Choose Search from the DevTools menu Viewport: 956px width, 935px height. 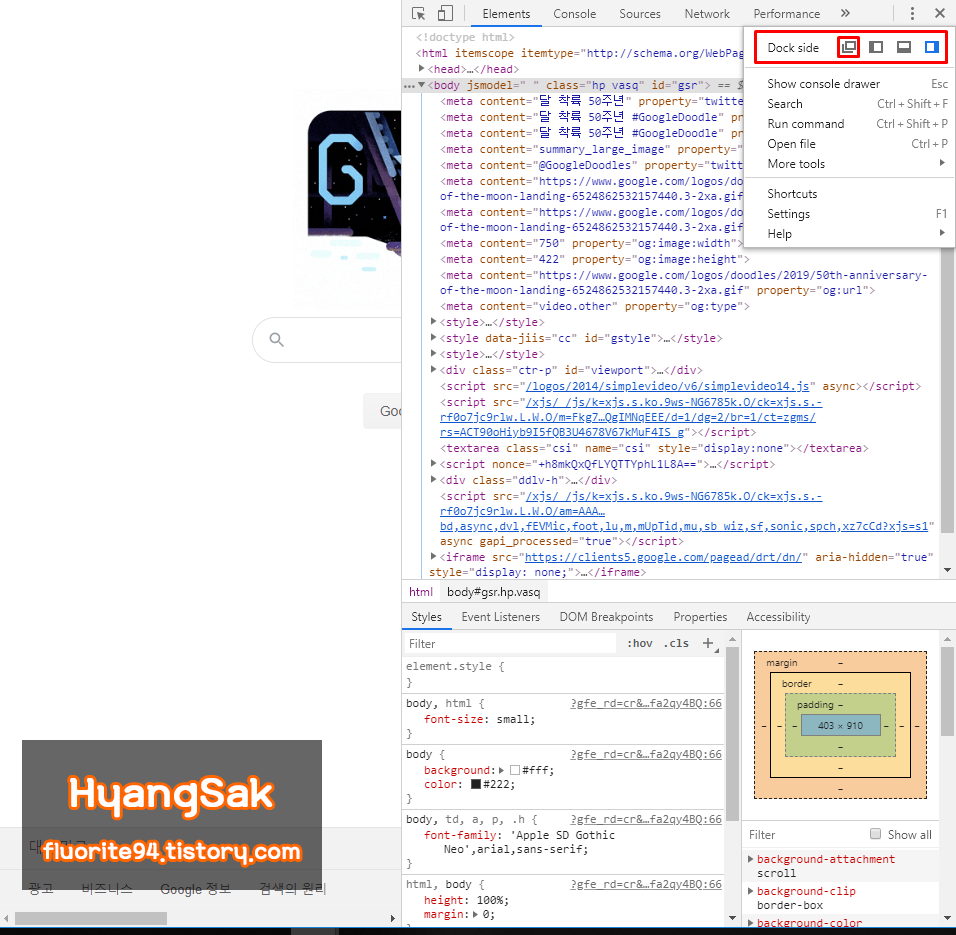coord(850,104)
